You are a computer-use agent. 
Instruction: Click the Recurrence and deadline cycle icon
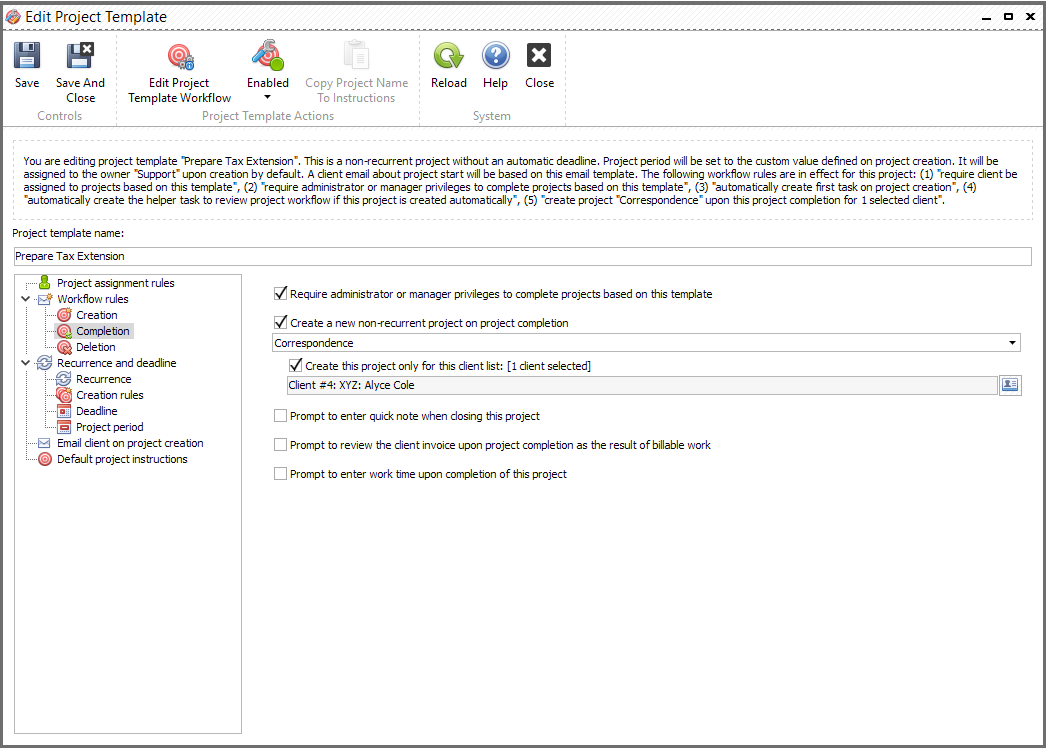tap(45, 363)
